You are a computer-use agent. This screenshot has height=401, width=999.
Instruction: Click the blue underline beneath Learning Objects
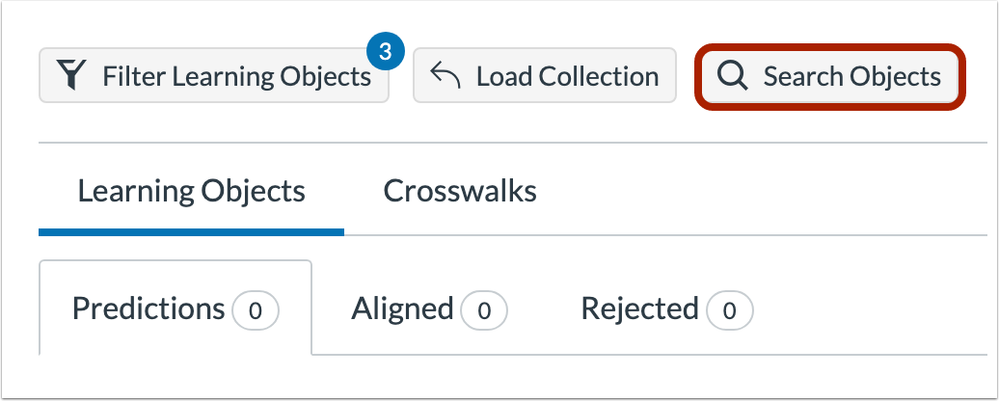coord(191,232)
